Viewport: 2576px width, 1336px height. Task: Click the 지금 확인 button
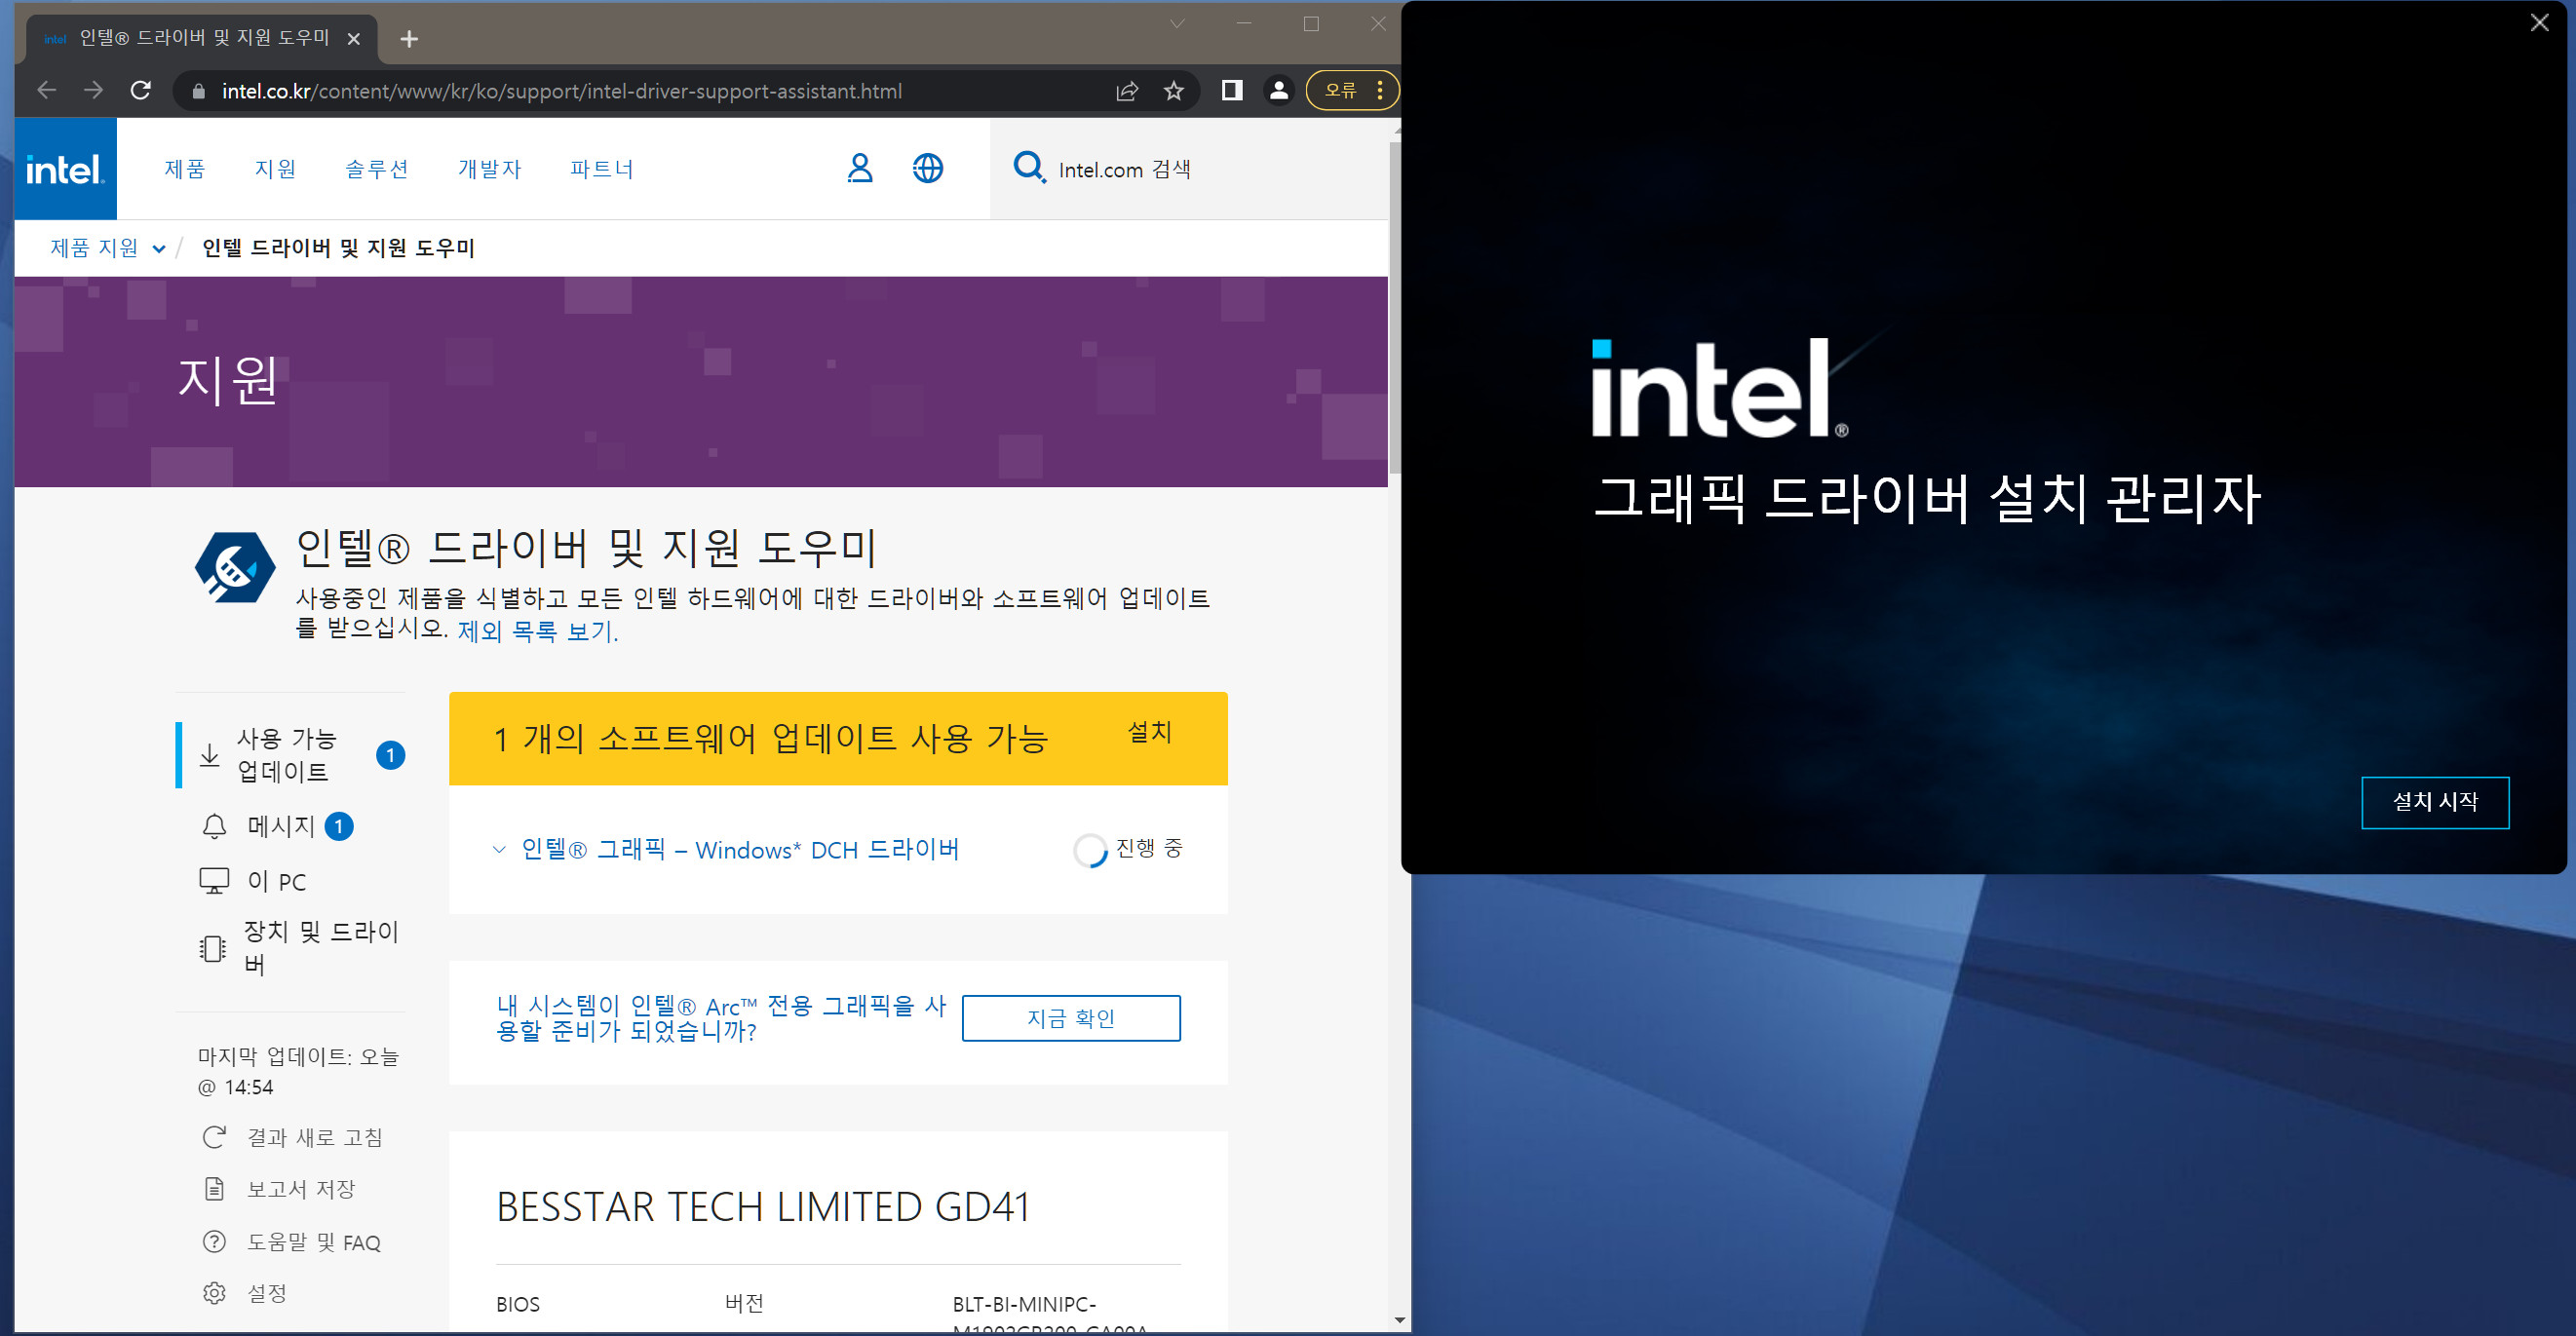pos(1071,1018)
